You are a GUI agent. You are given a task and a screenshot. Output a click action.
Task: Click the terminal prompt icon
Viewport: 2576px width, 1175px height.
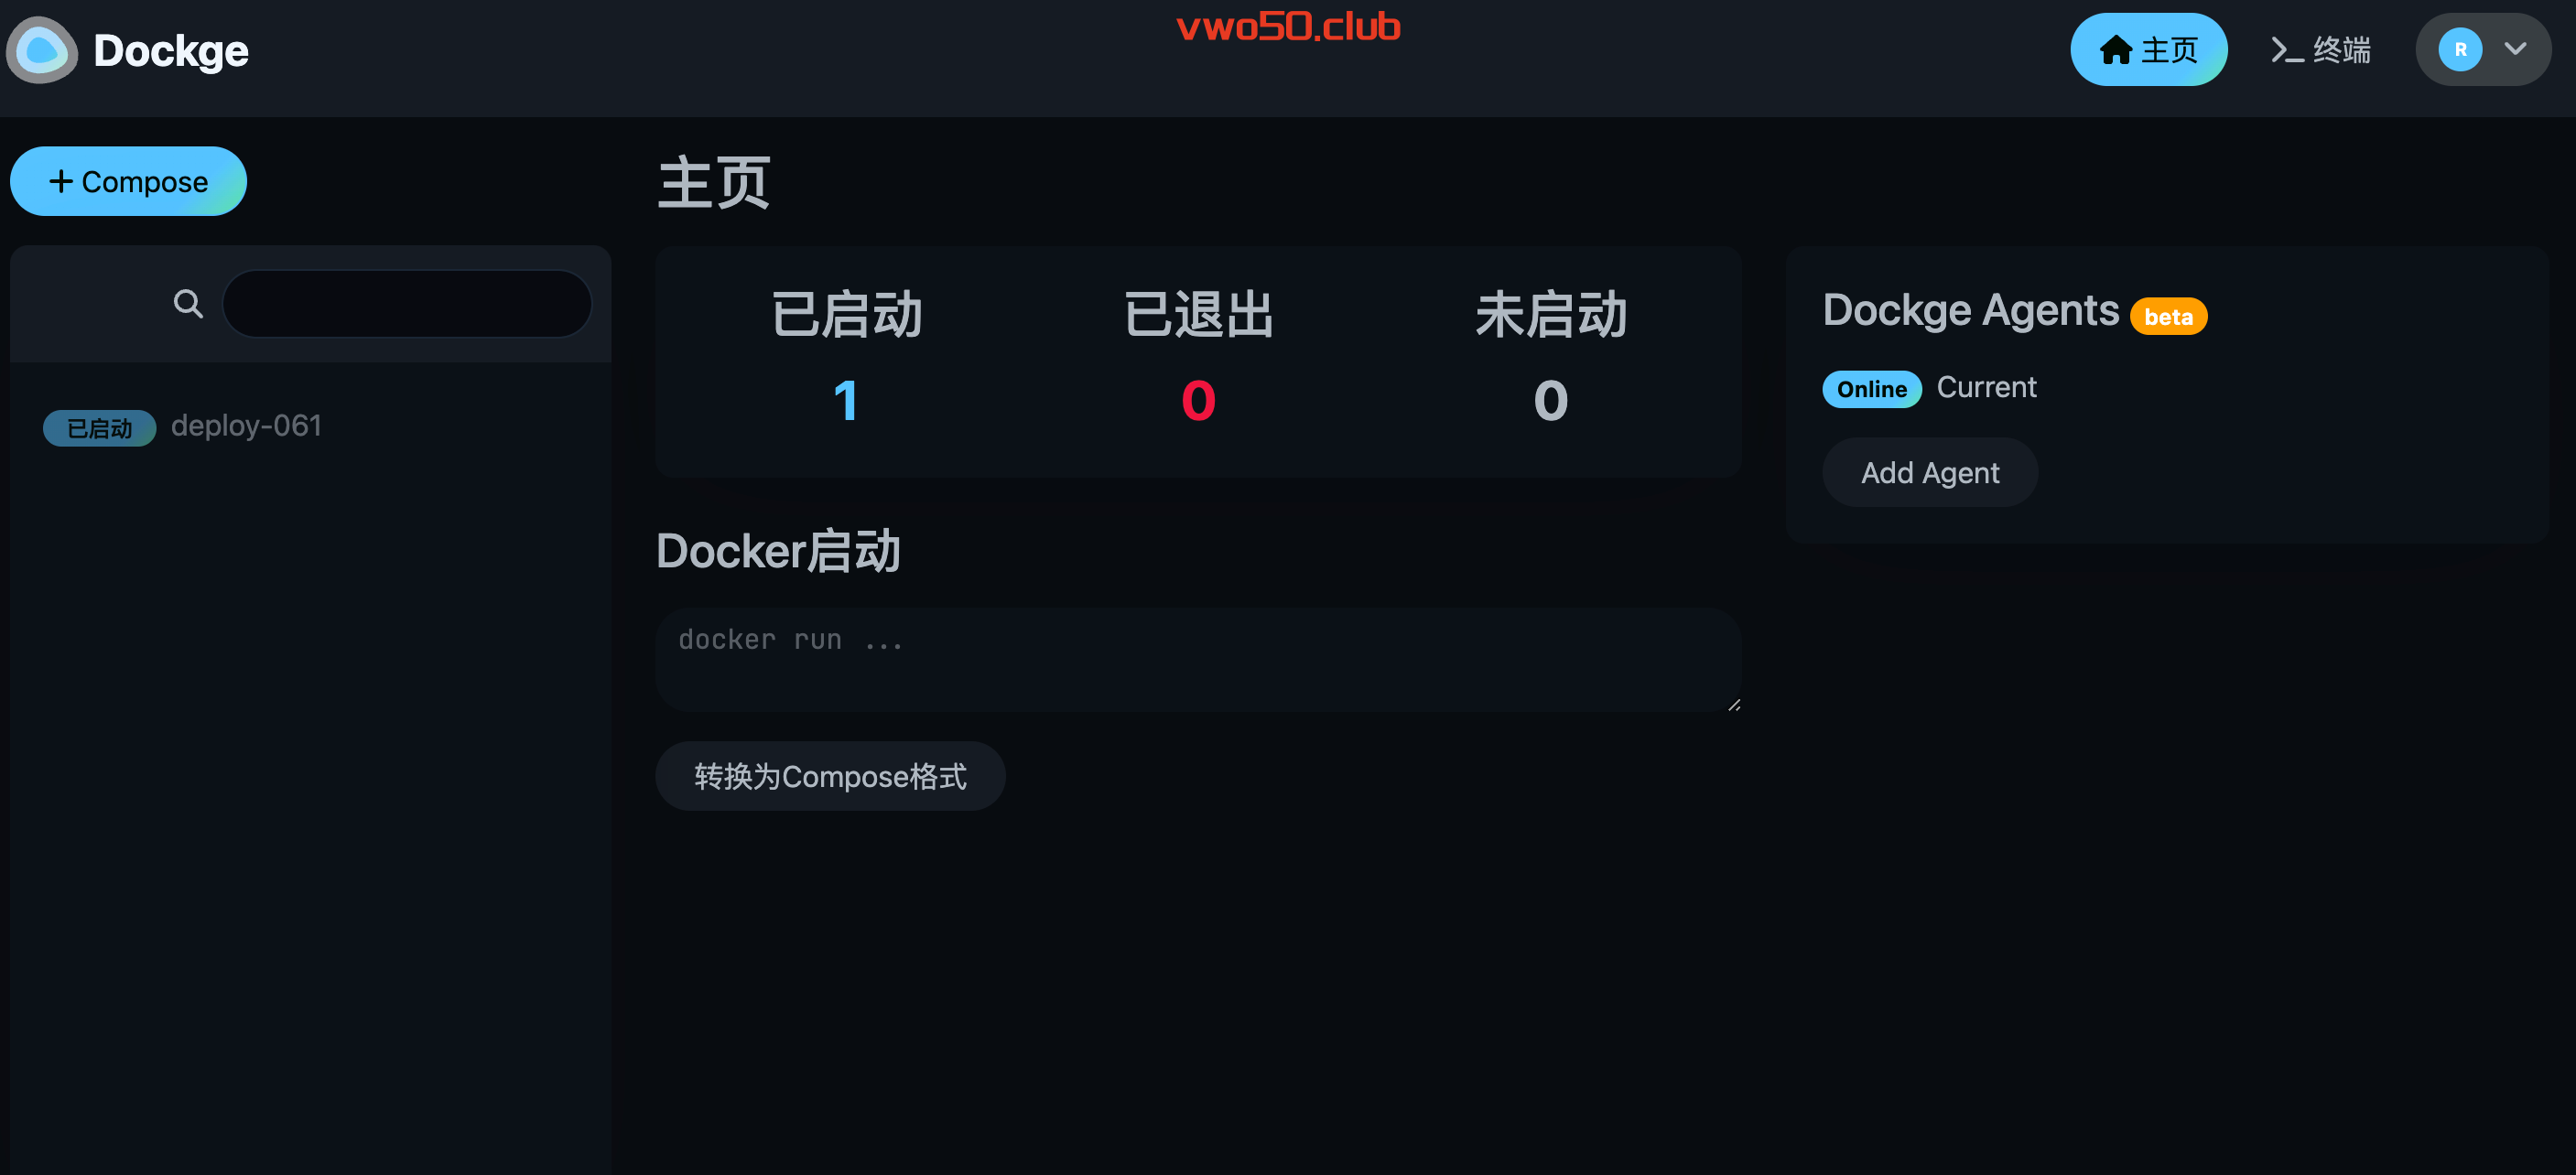click(2286, 50)
